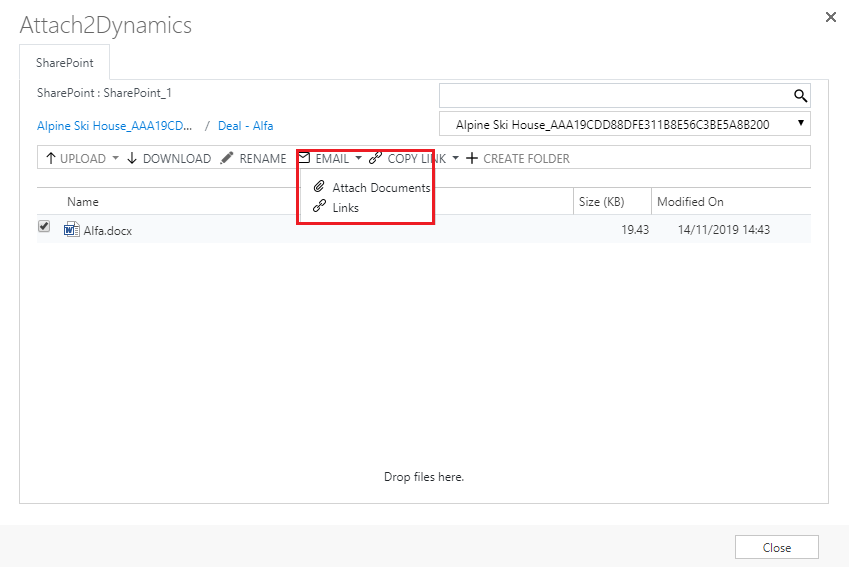Image resolution: width=849 pixels, height=567 pixels.
Task: Click the Download arrow icon
Action: tap(132, 158)
